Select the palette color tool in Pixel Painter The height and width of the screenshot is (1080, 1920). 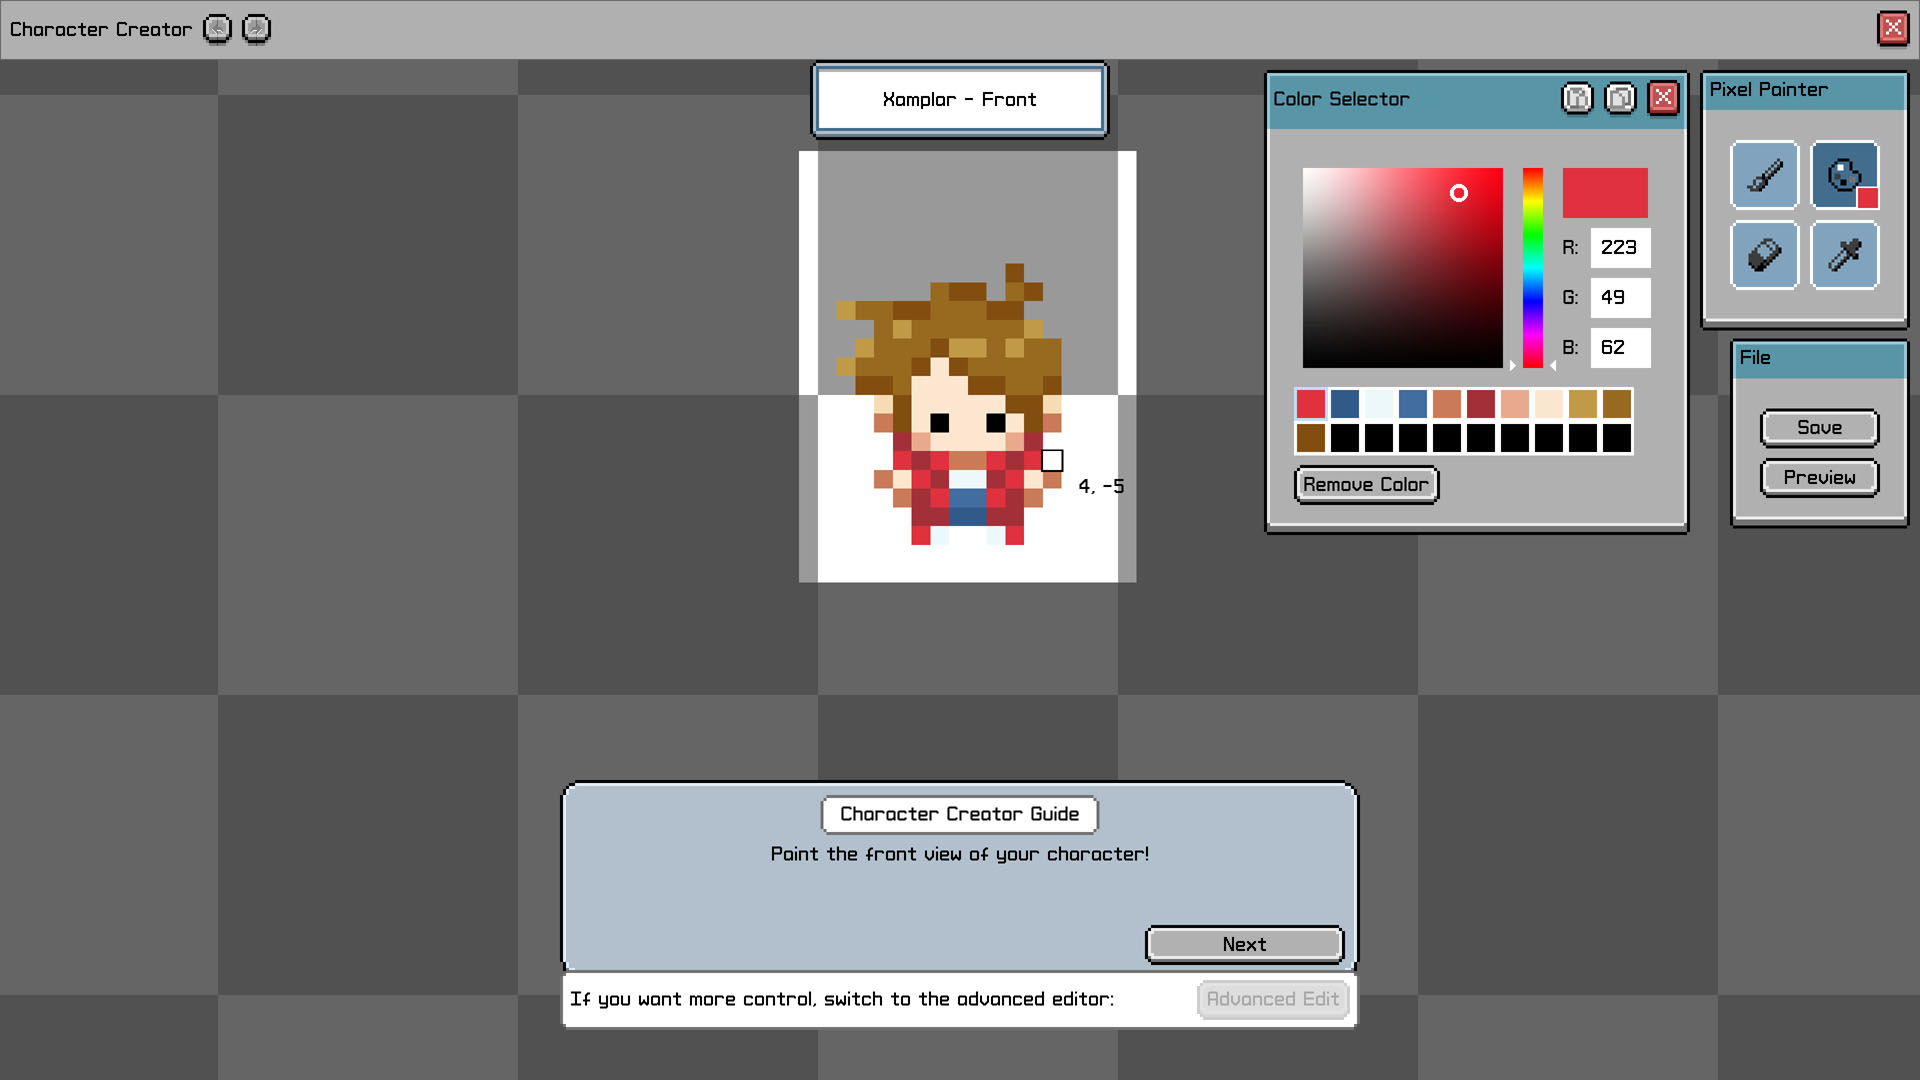click(x=1843, y=175)
